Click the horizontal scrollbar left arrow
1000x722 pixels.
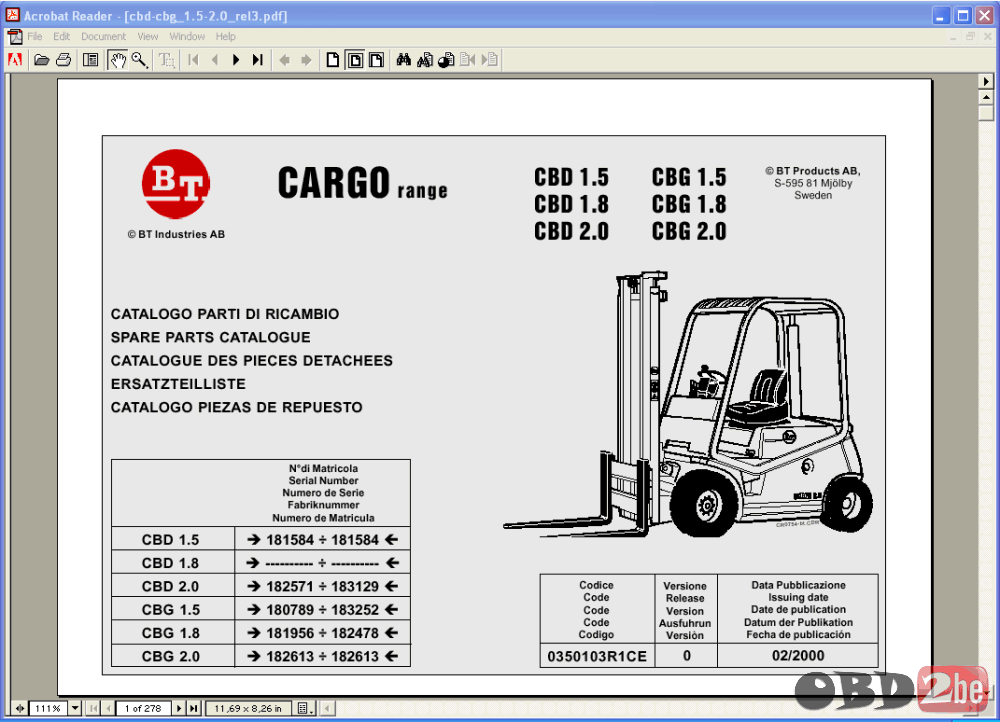pos(328,708)
